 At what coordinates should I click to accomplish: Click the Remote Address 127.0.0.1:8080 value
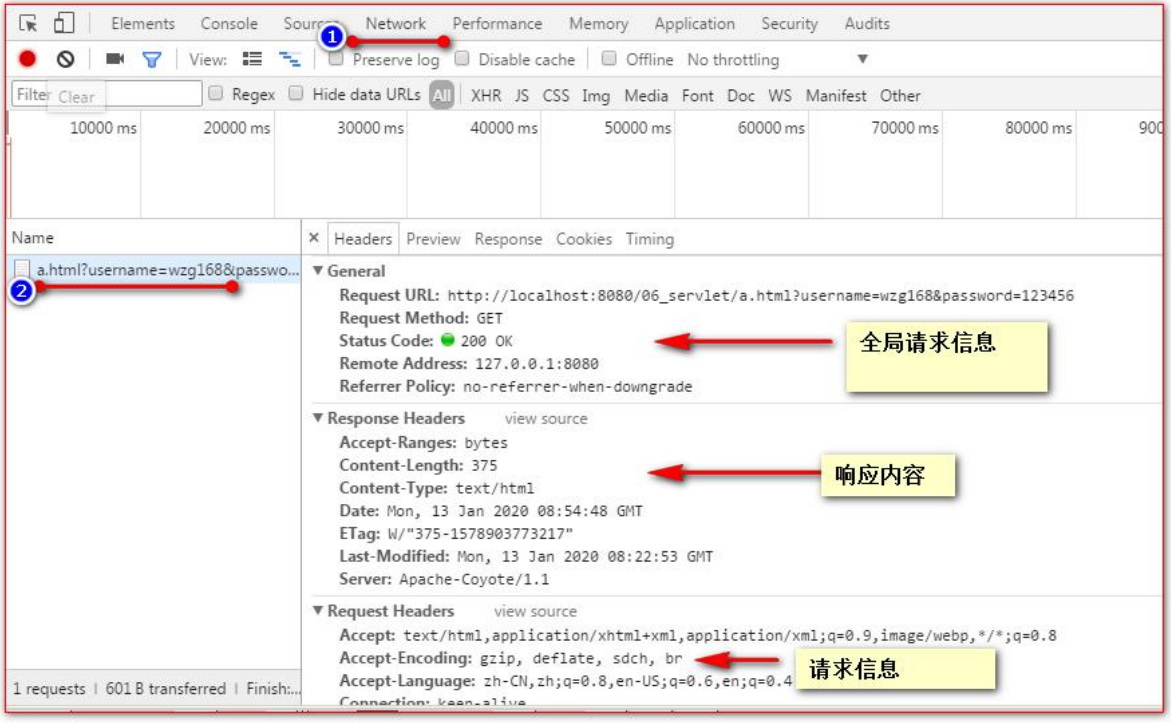pyautogui.click(x=536, y=364)
